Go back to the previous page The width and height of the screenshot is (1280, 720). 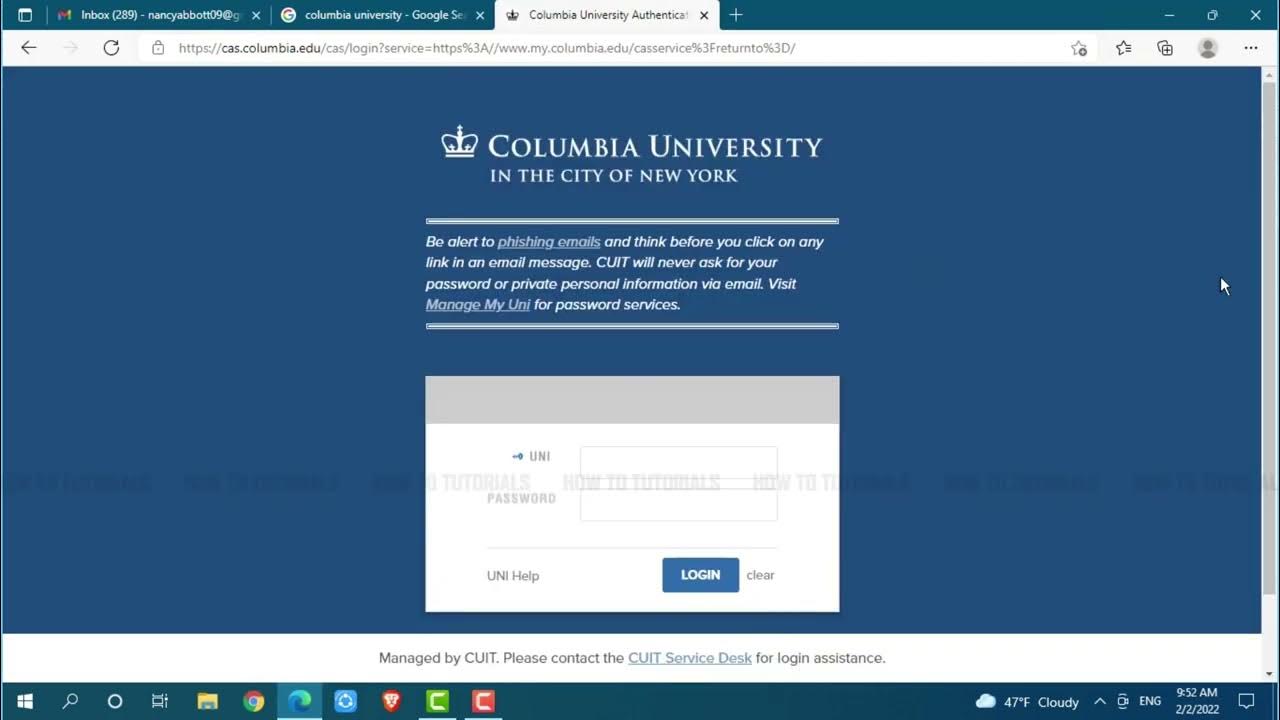click(x=28, y=48)
